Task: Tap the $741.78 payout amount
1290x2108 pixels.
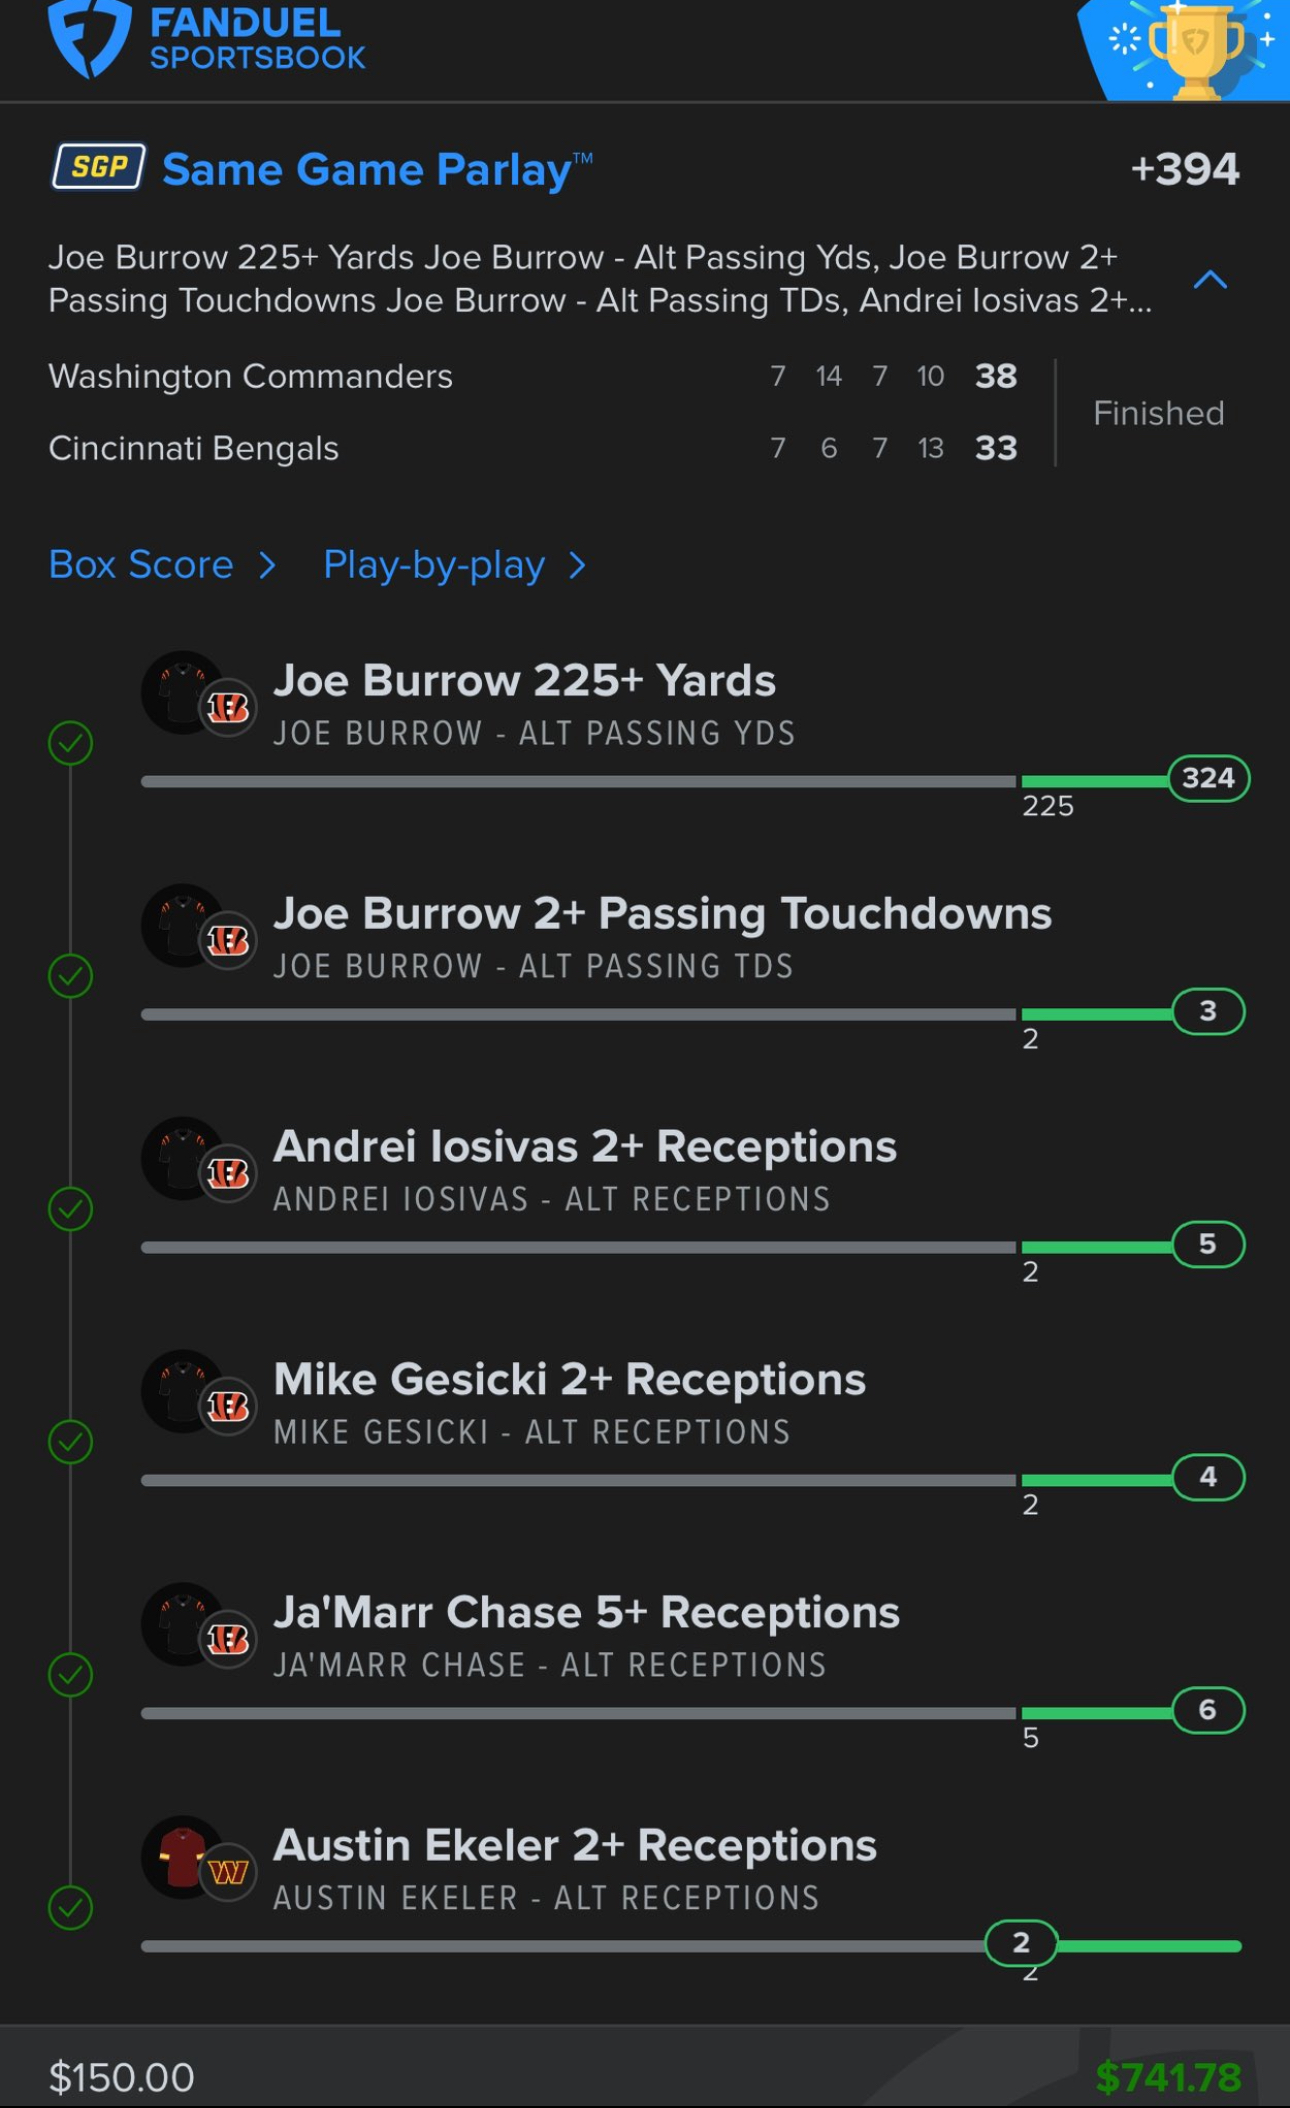Action: (1168, 2077)
